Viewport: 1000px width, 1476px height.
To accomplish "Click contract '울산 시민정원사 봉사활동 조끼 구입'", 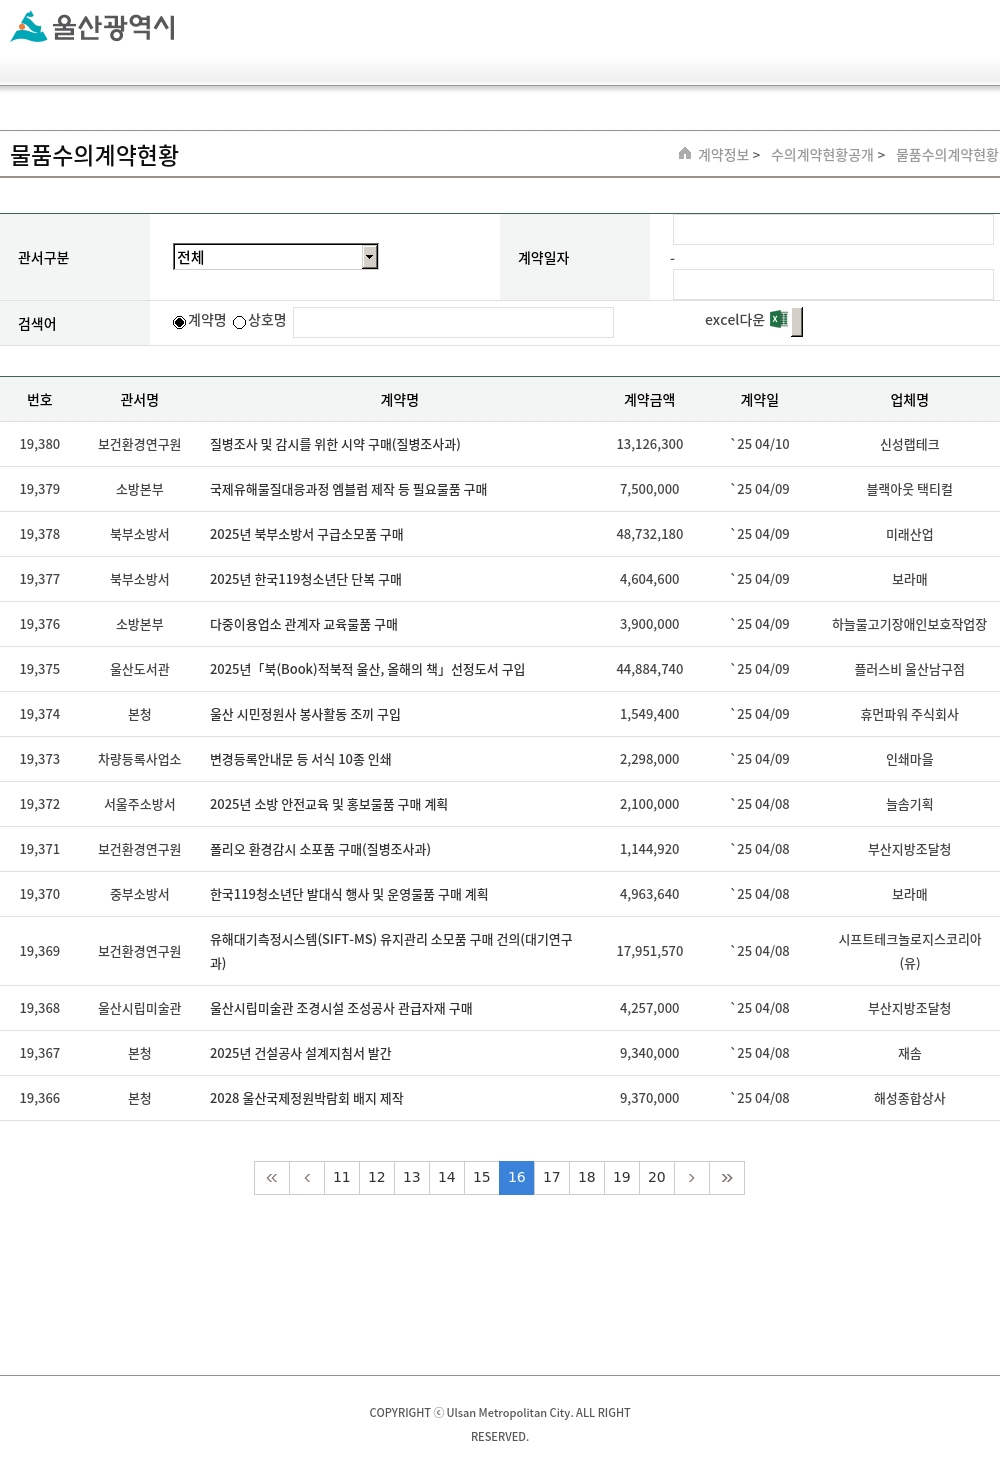I will click(305, 714).
